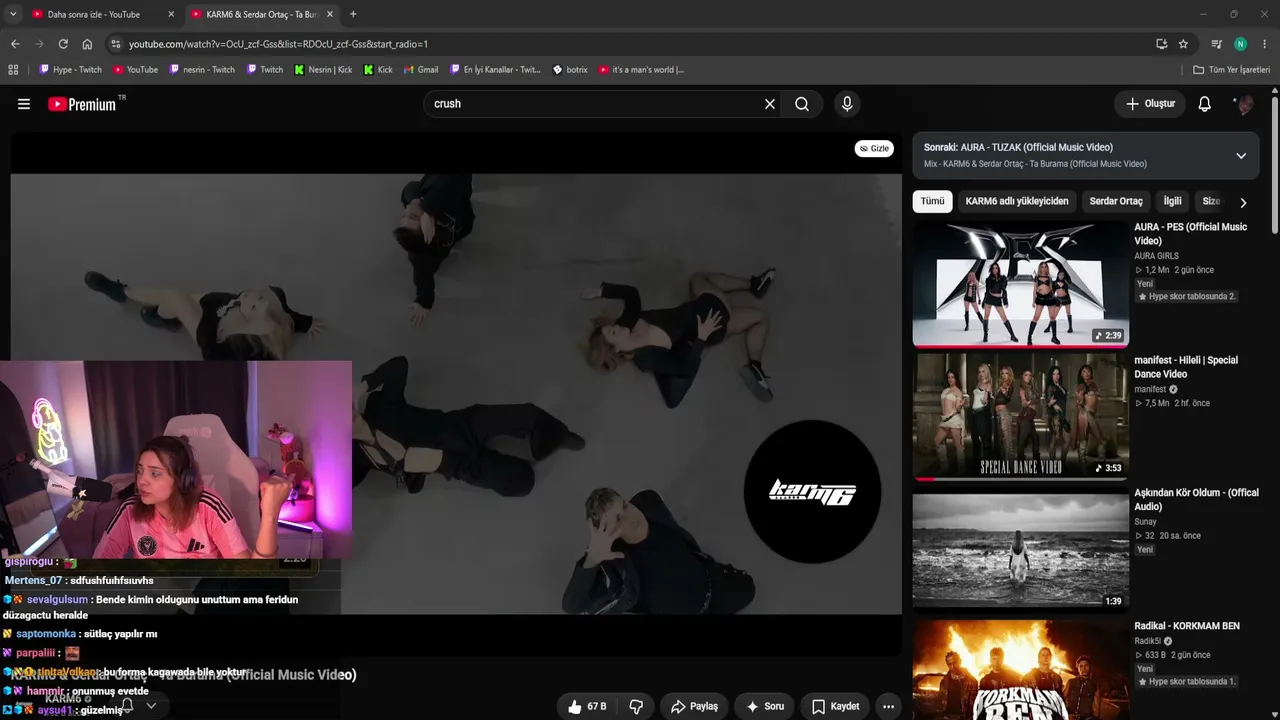
Task: Open the nesrin - Twitch bookmark
Action: (202, 70)
